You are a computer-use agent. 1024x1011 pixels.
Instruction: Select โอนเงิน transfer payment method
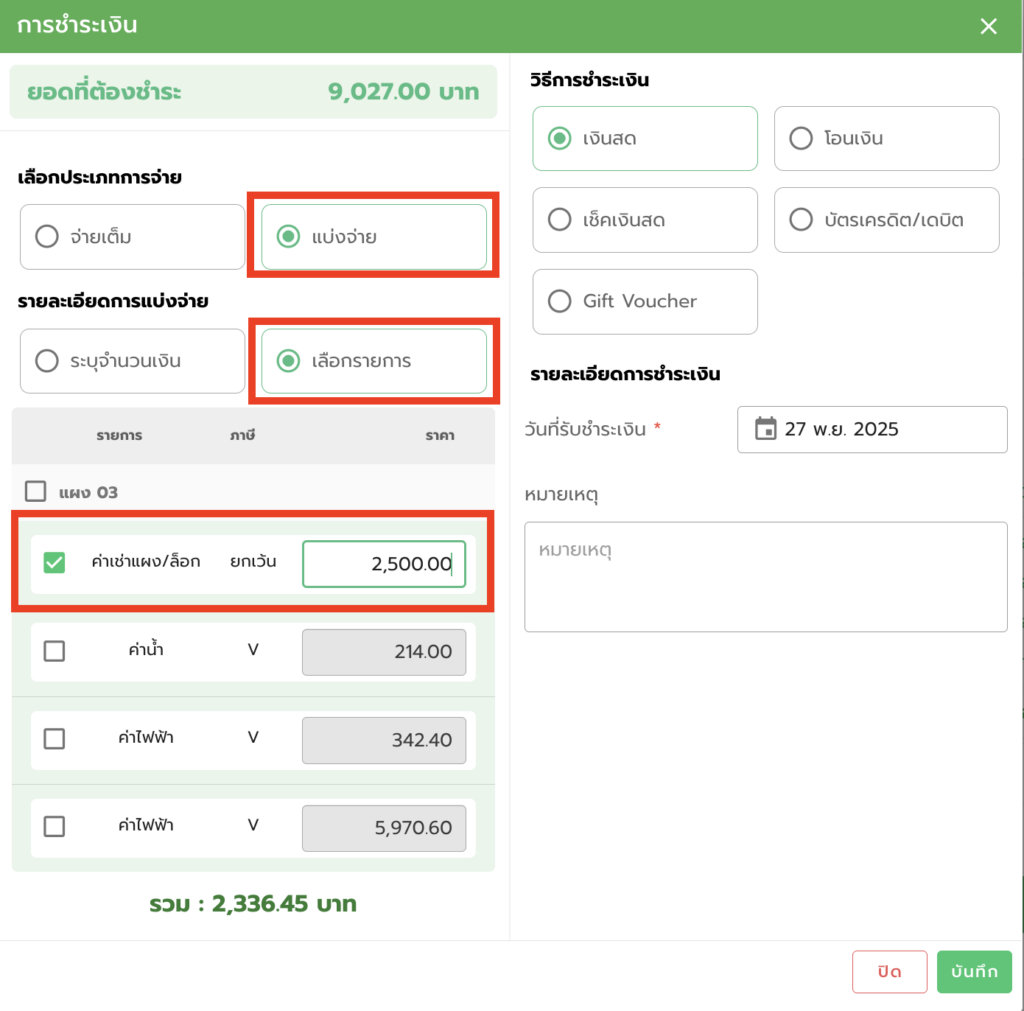801,138
